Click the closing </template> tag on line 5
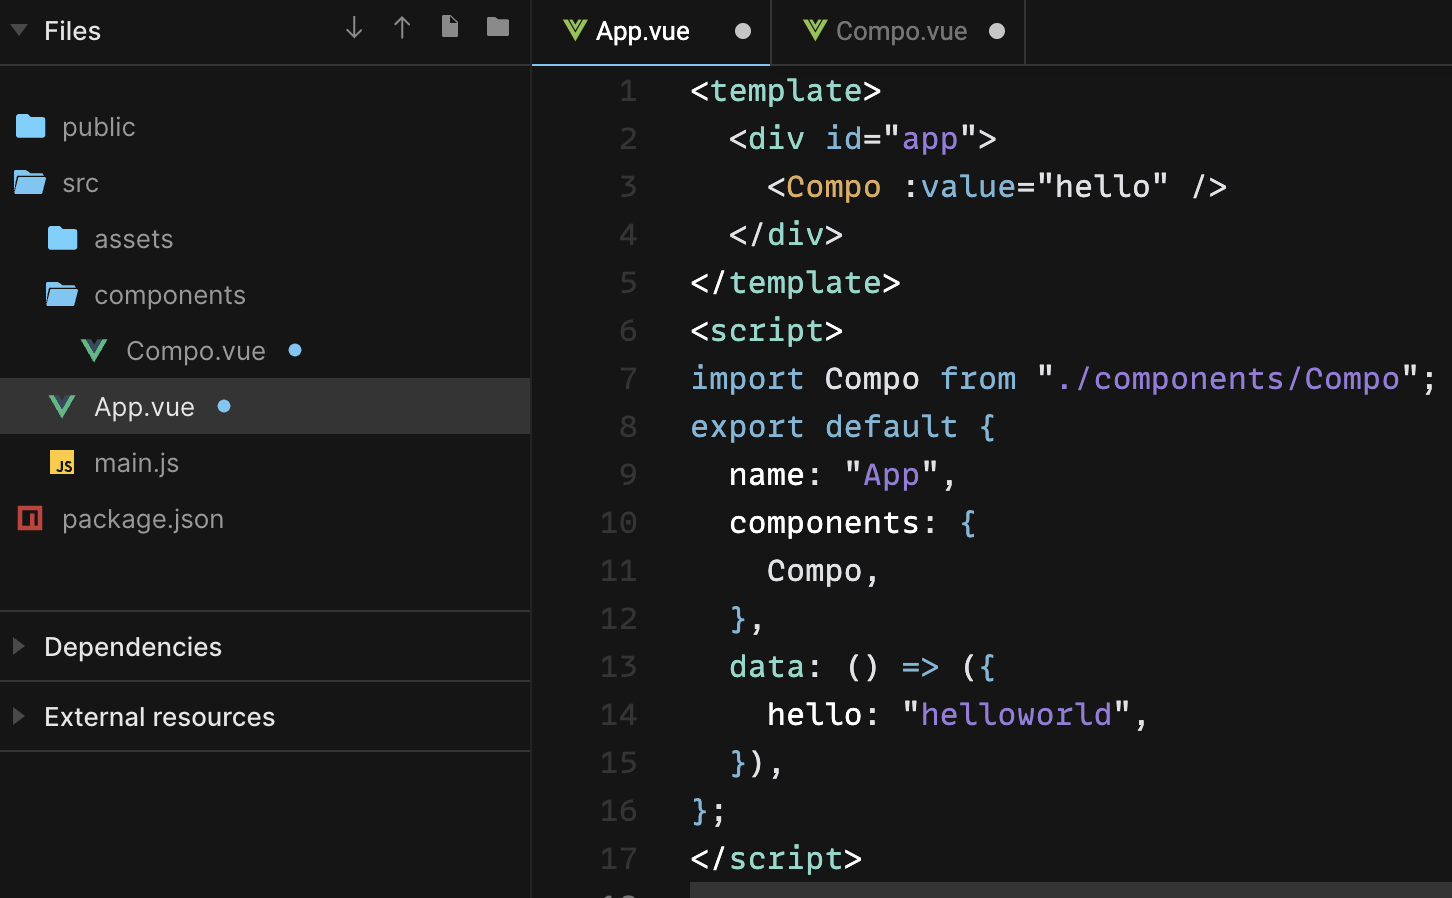The height and width of the screenshot is (898, 1452). (x=795, y=283)
